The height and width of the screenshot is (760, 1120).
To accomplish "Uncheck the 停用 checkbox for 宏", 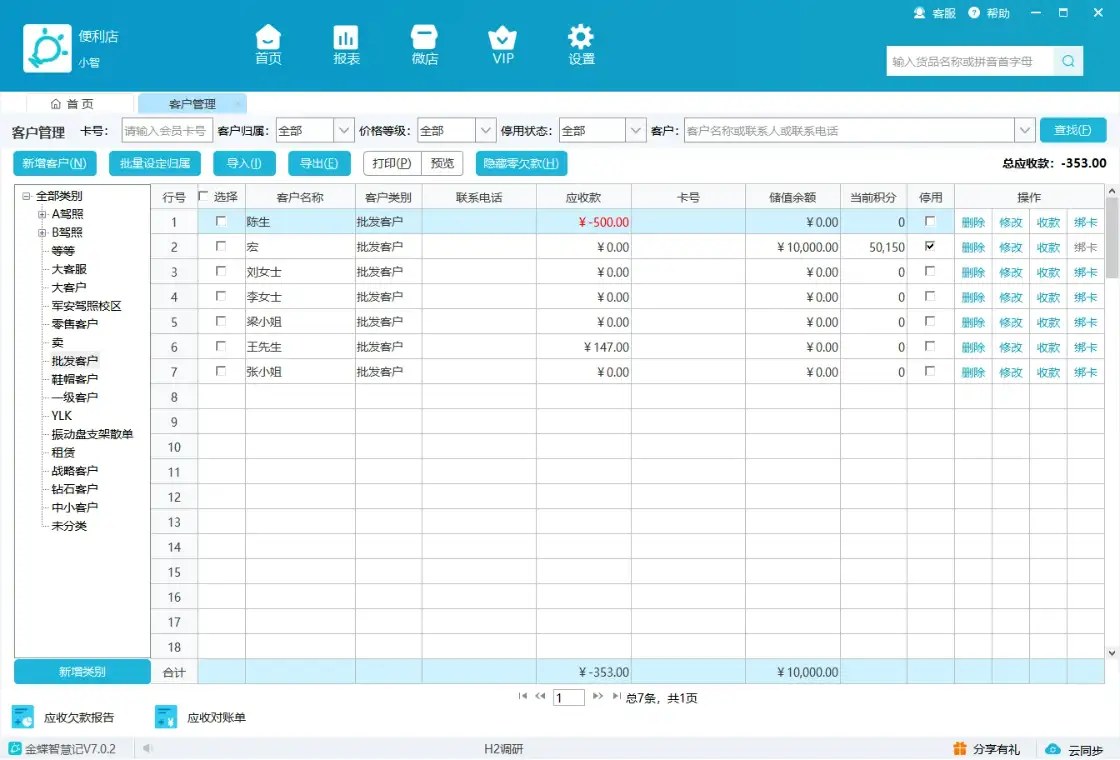I will (929, 246).
